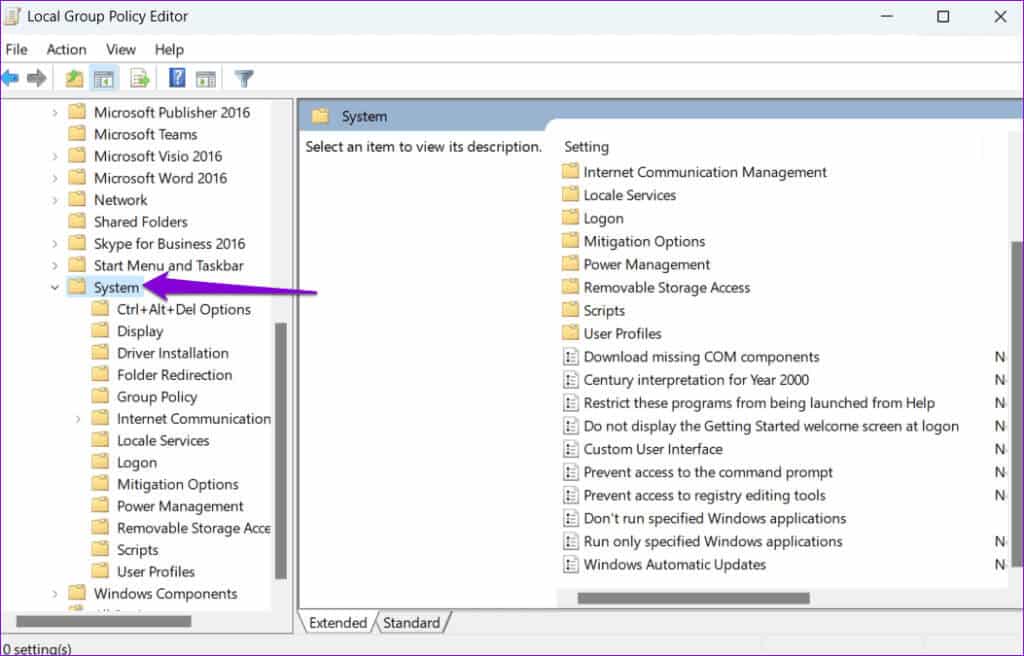Select Shared Folders in the tree
The height and width of the screenshot is (656, 1024).
(x=140, y=222)
